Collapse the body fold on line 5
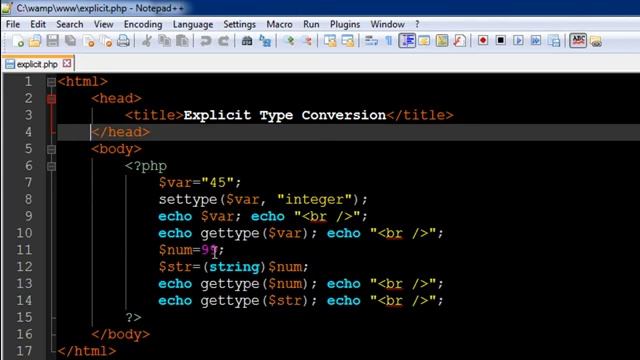Screen dimensions: 640x360 pyautogui.click(x=51, y=149)
